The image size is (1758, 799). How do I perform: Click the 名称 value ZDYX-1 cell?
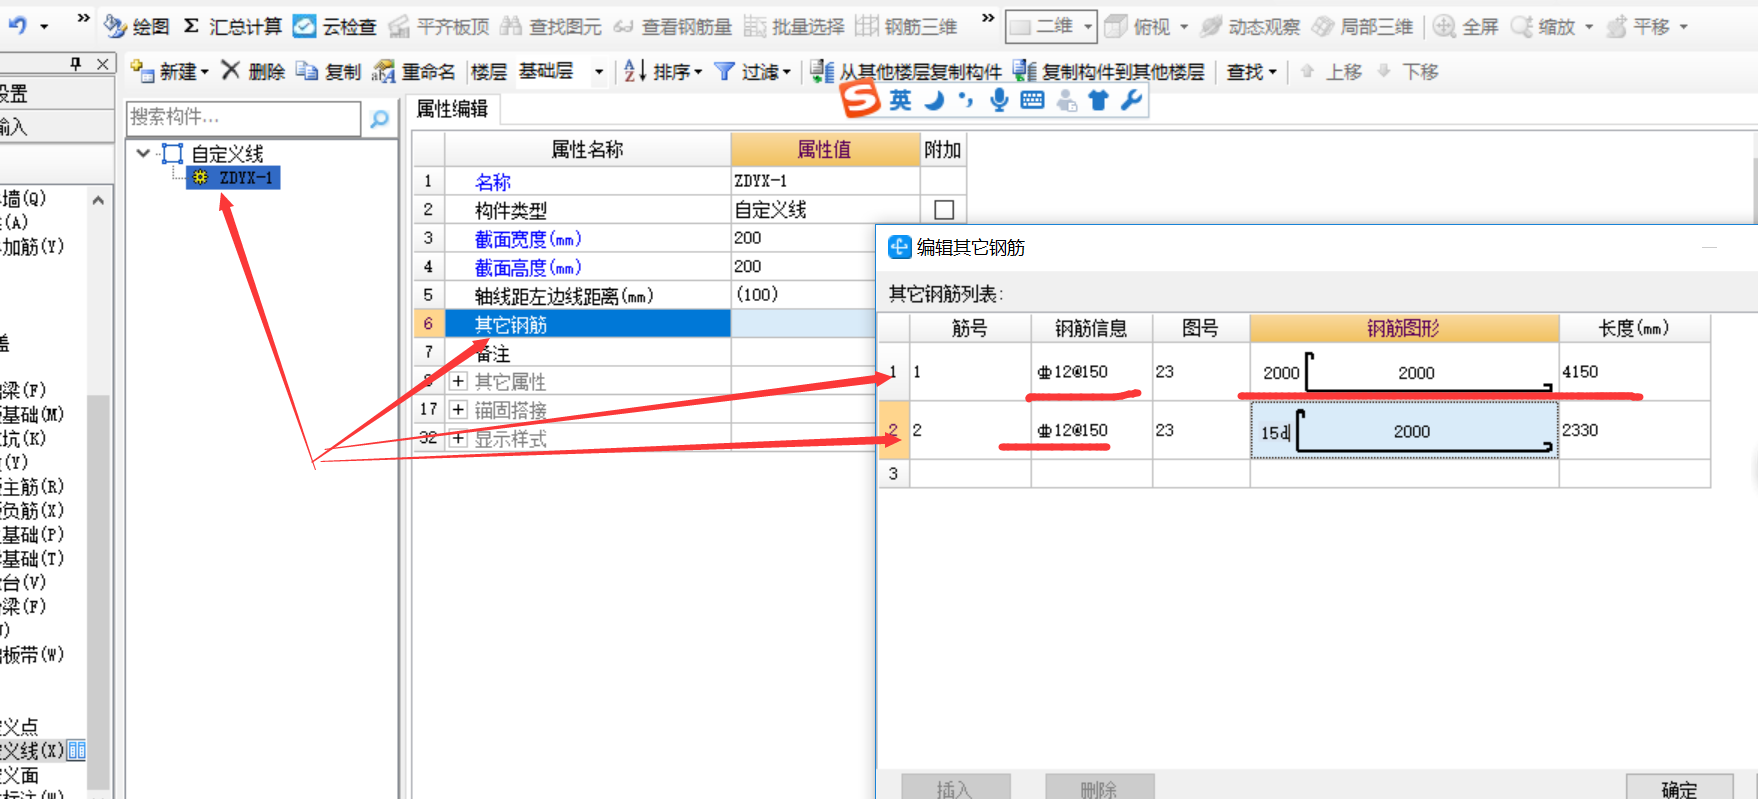pyautogui.click(x=825, y=181)
